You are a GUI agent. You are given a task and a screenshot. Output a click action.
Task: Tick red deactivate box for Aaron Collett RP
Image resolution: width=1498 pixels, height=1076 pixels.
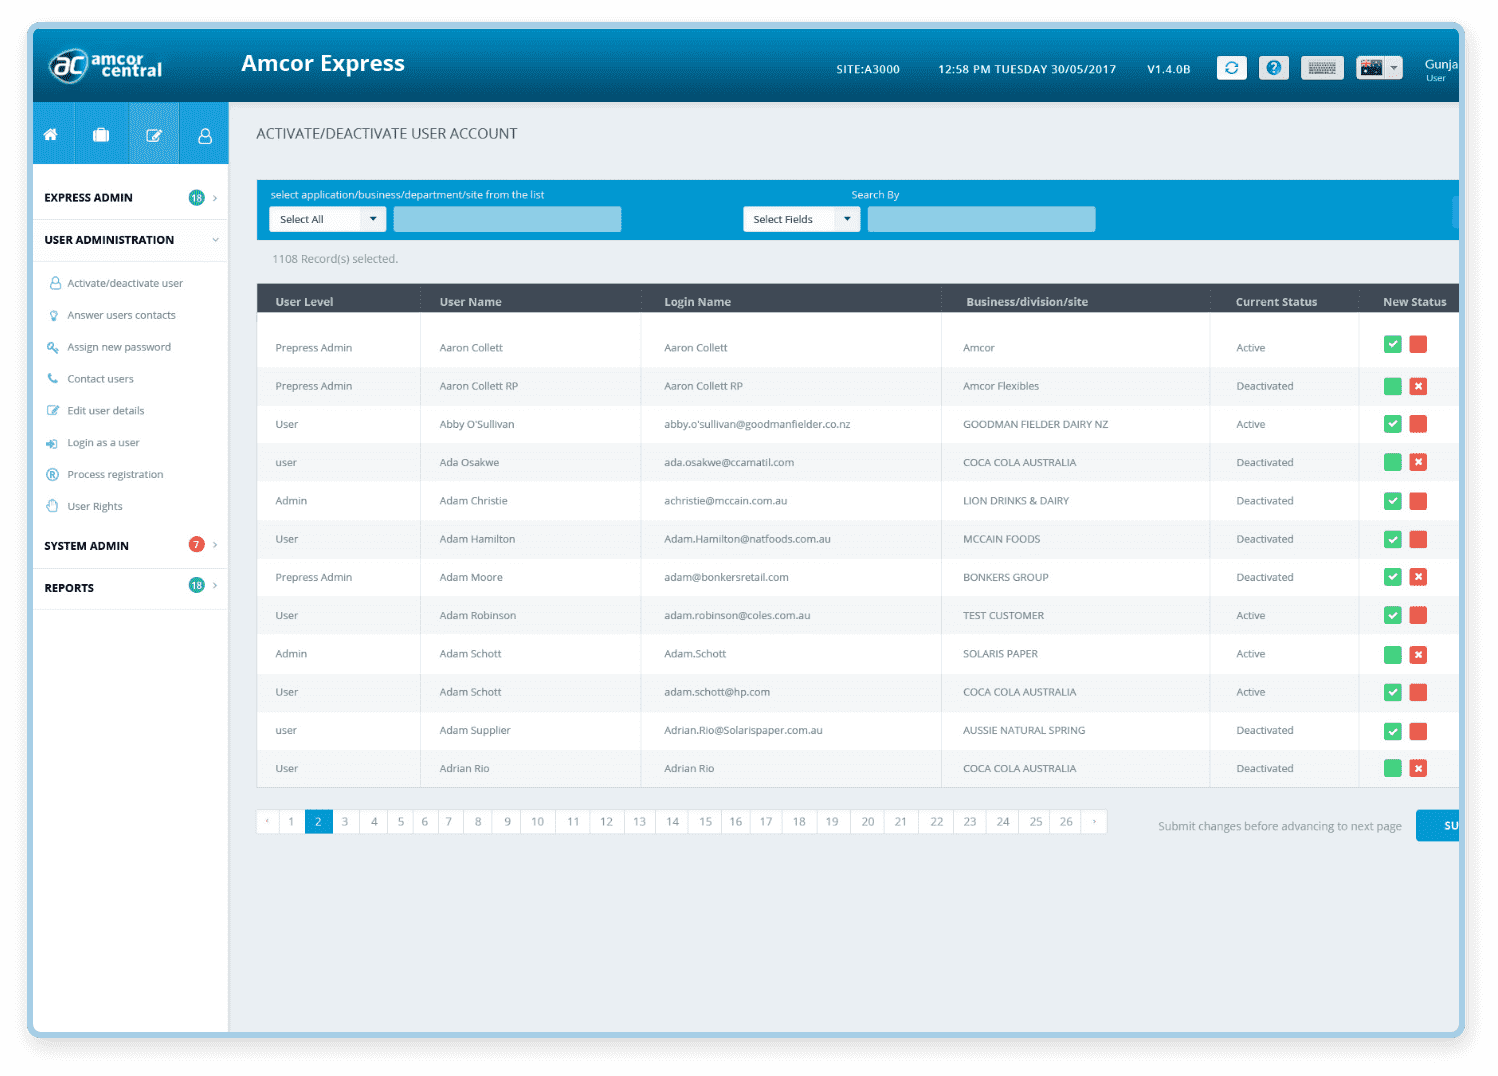(1418, 386)
